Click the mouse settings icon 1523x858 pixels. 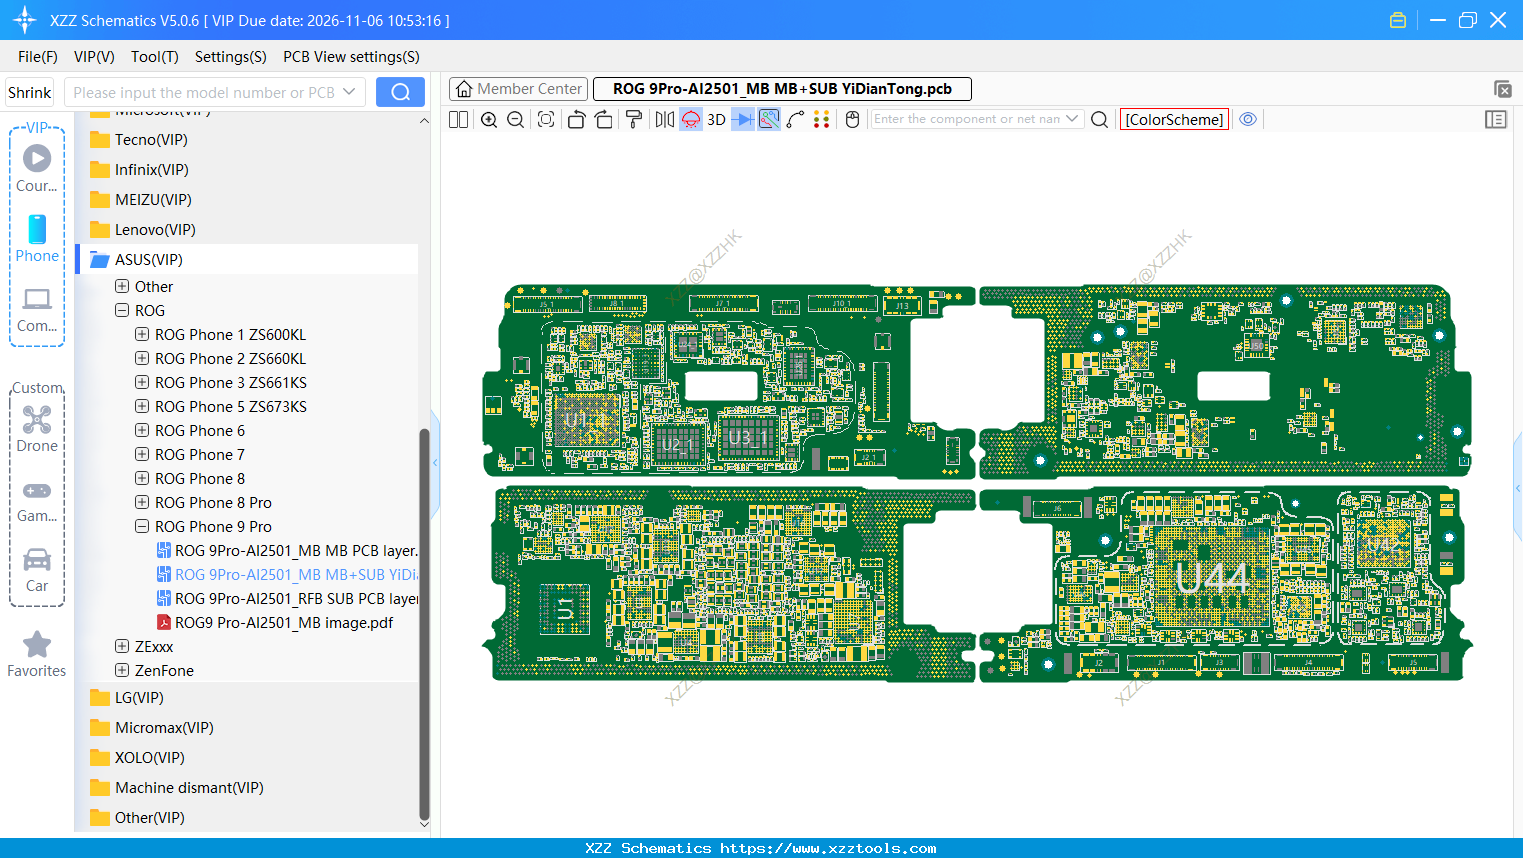[x=852, y=119]
